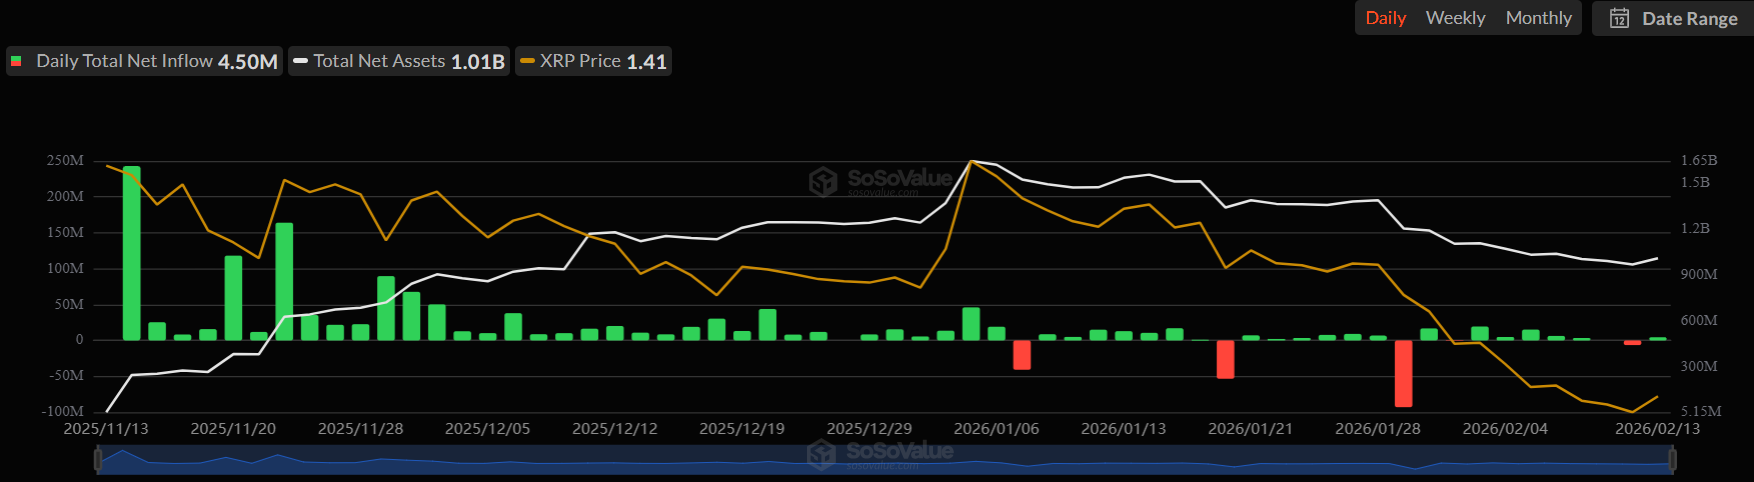Click the red outflow bar before 2026/01/21
This screenshot has height=482, width=1754.
[1225, 359]
